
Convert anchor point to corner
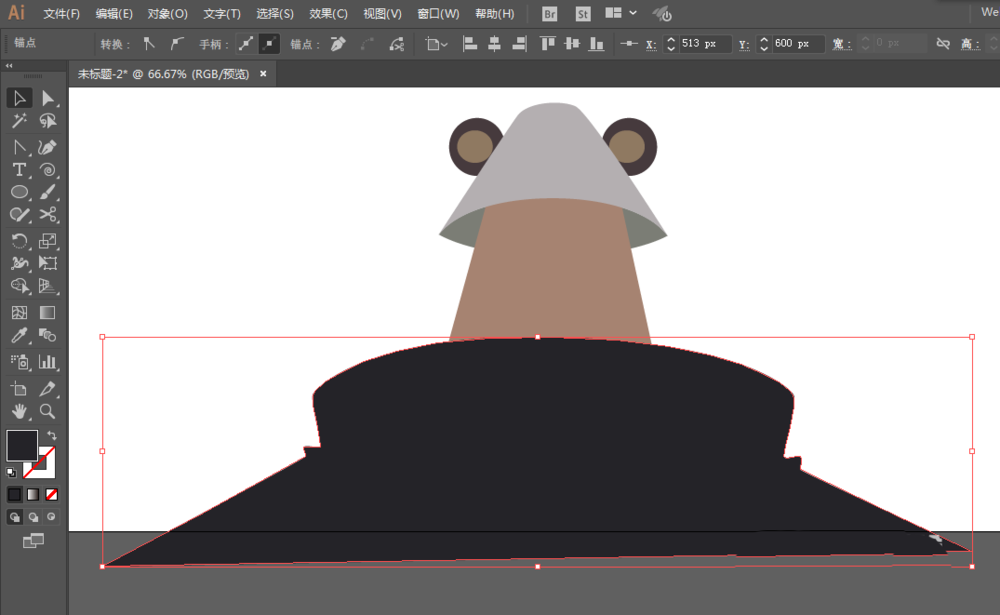tap(149, 44)
